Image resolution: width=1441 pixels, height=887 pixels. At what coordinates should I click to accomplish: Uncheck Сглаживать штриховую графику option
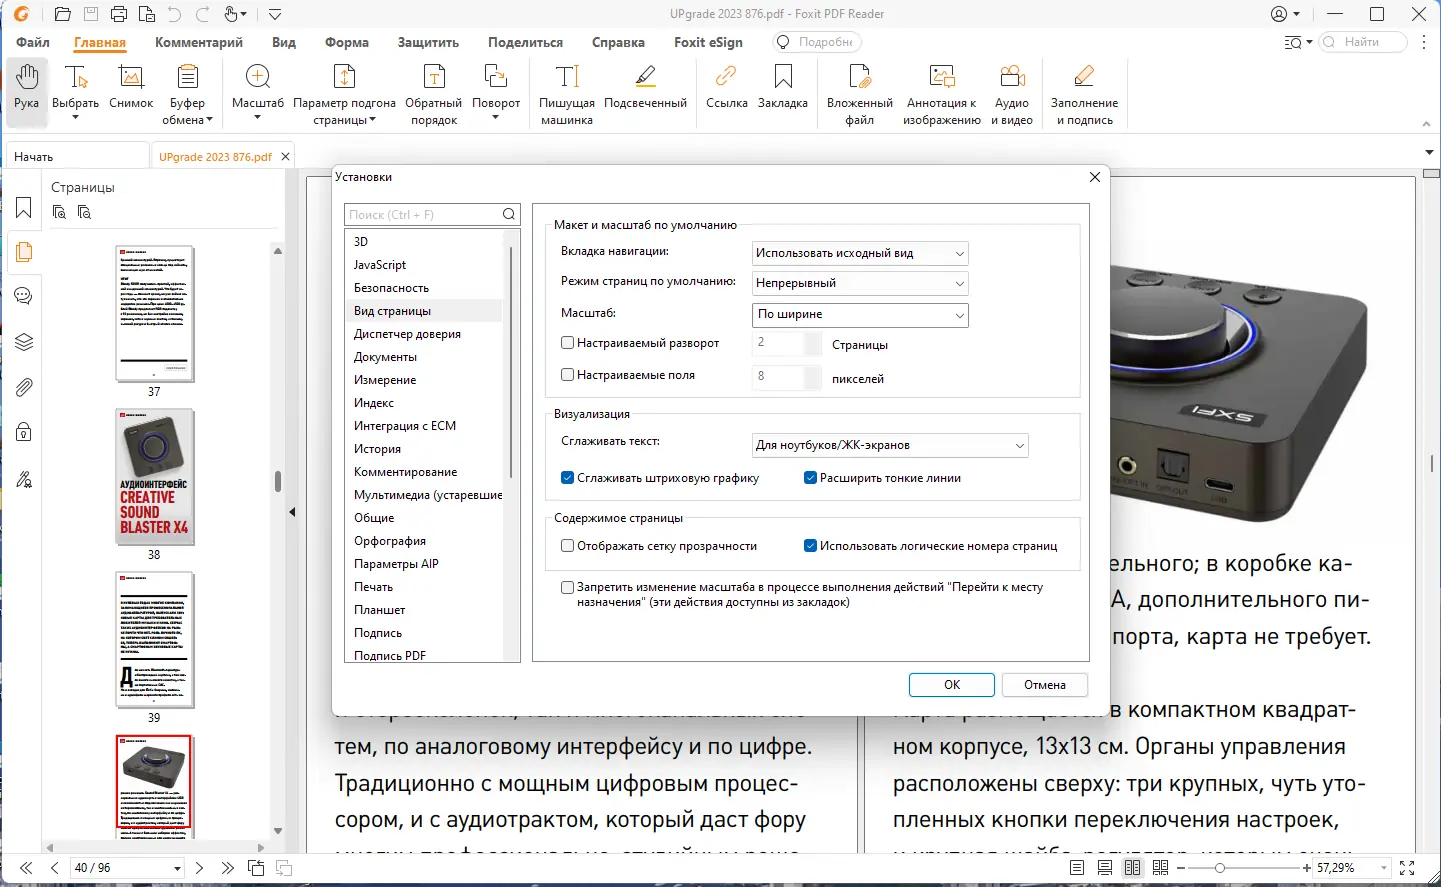[x=568, y=478]
